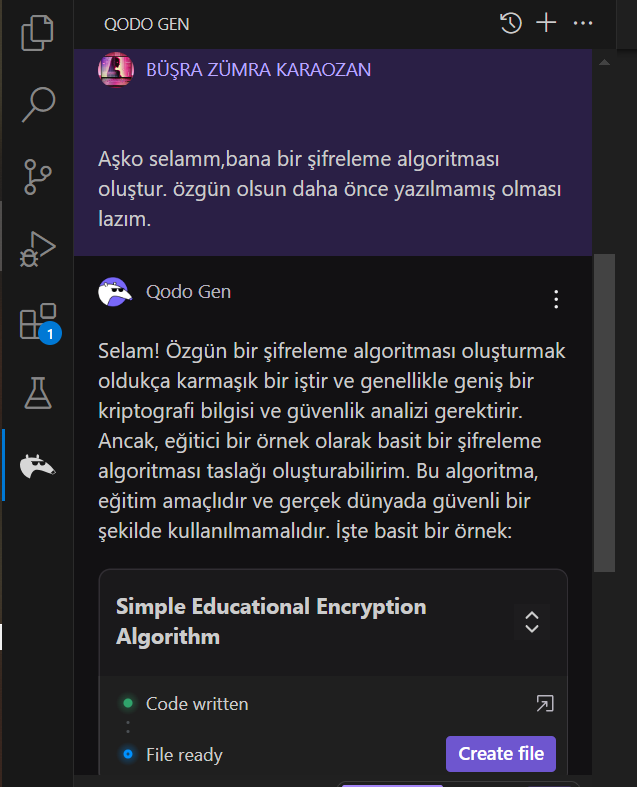Screen dimensions: 637x787
Task: Select the File ready step
Action: [184, 754]
